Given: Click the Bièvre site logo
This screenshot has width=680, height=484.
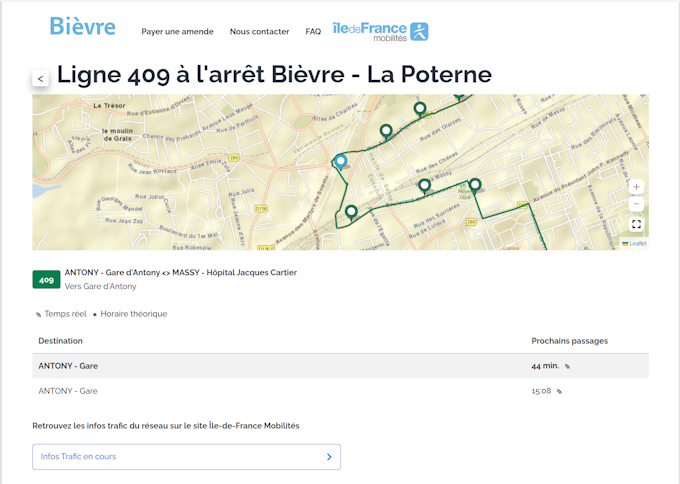Looking at the screenshot, I should pos(82,27).
